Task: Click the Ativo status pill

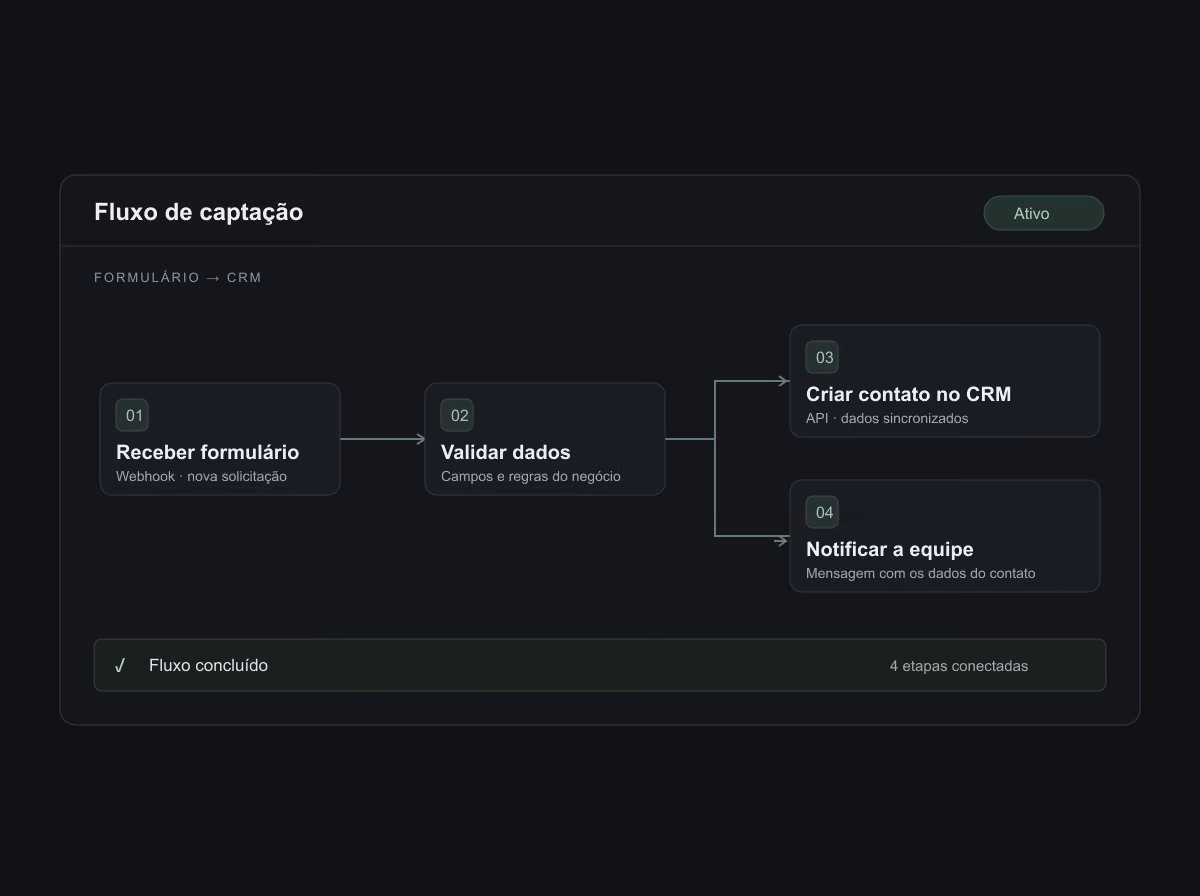Action: pyautogui.click(x=1044, y=213)
